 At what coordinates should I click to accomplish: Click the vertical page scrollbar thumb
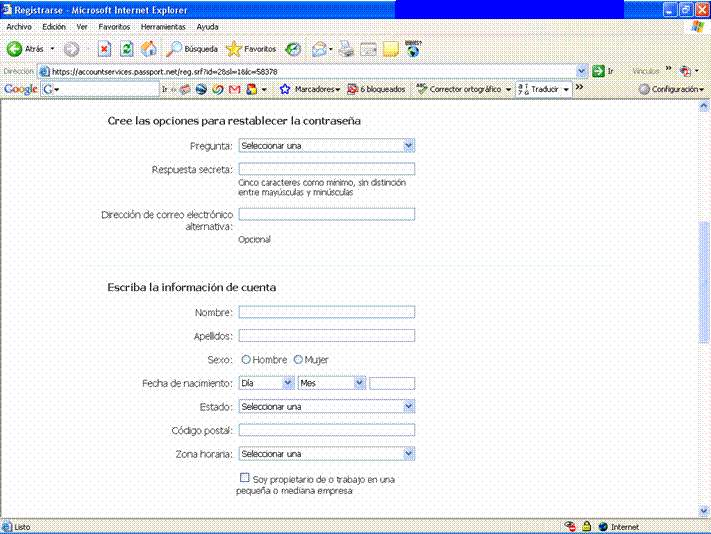704,282
